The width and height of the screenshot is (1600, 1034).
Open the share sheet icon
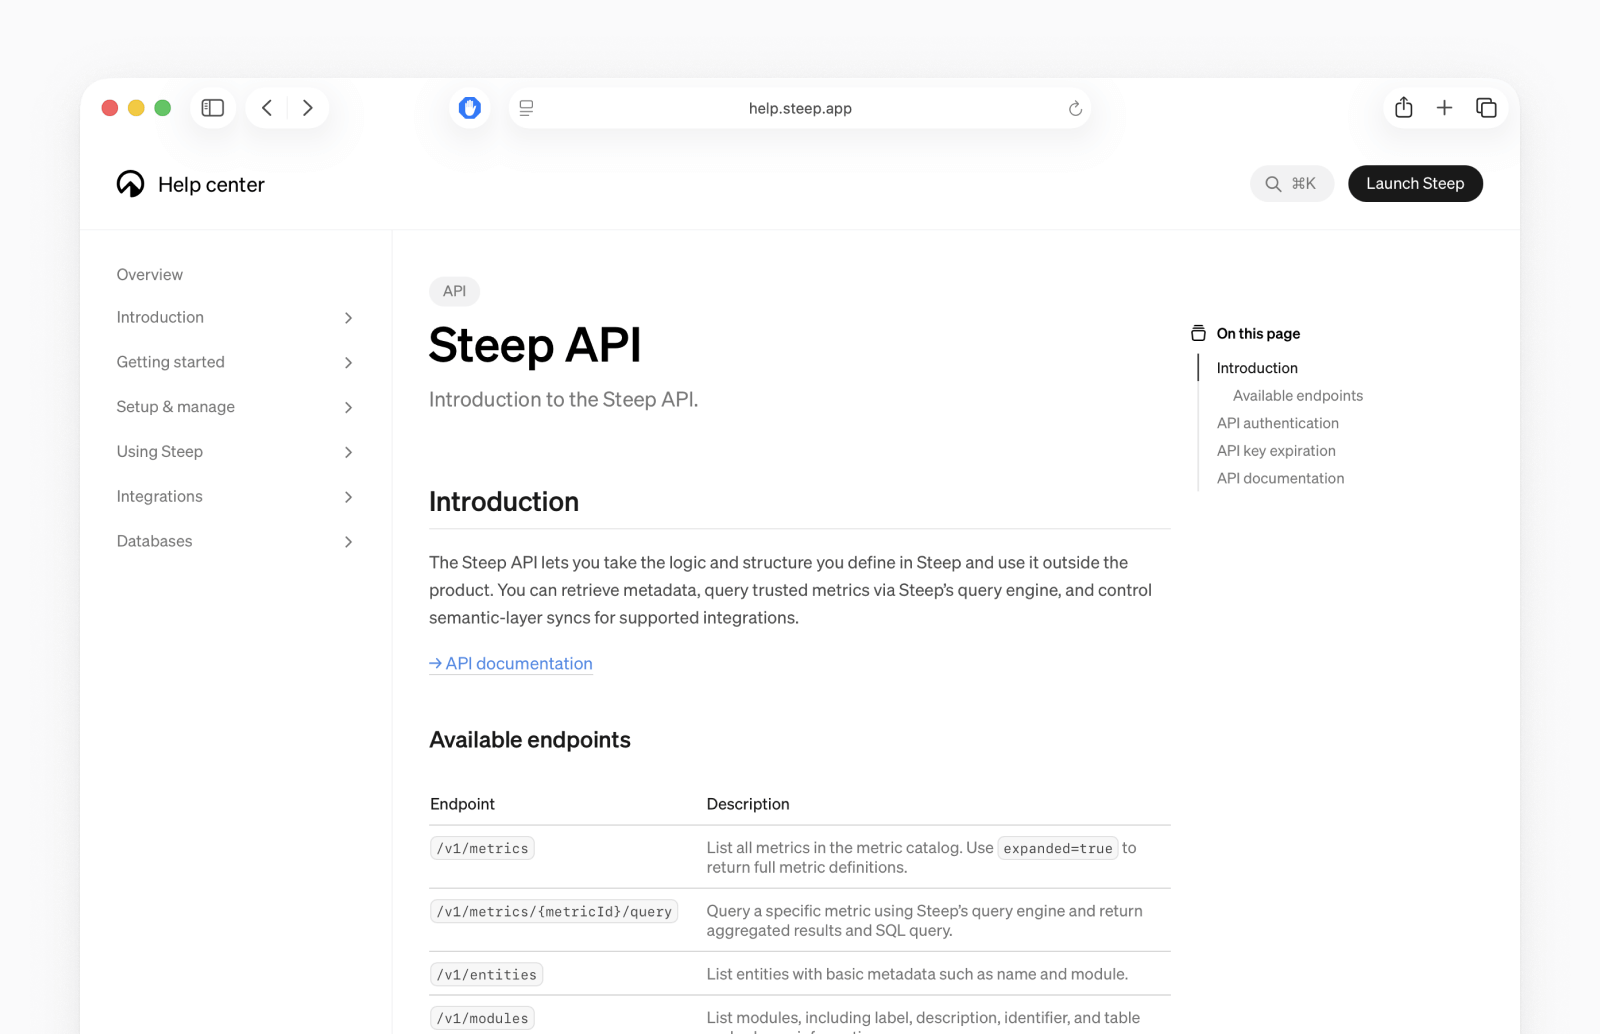1403,107
